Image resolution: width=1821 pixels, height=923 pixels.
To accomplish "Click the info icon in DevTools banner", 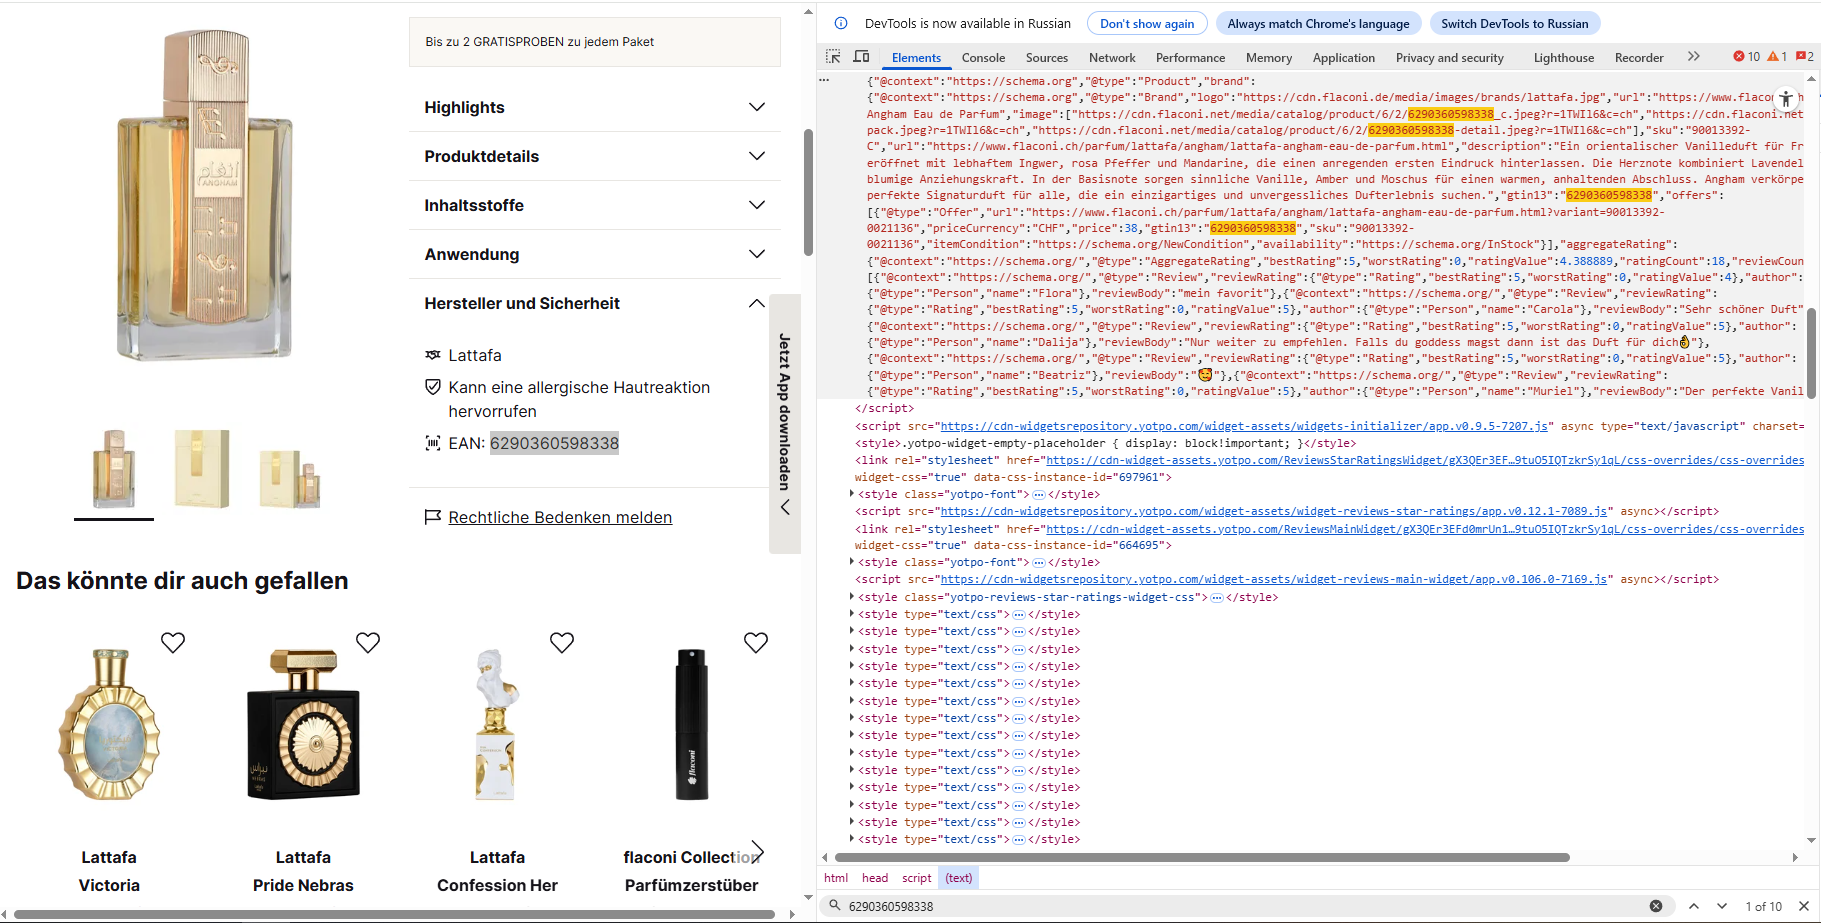I will tap(841, 23).
